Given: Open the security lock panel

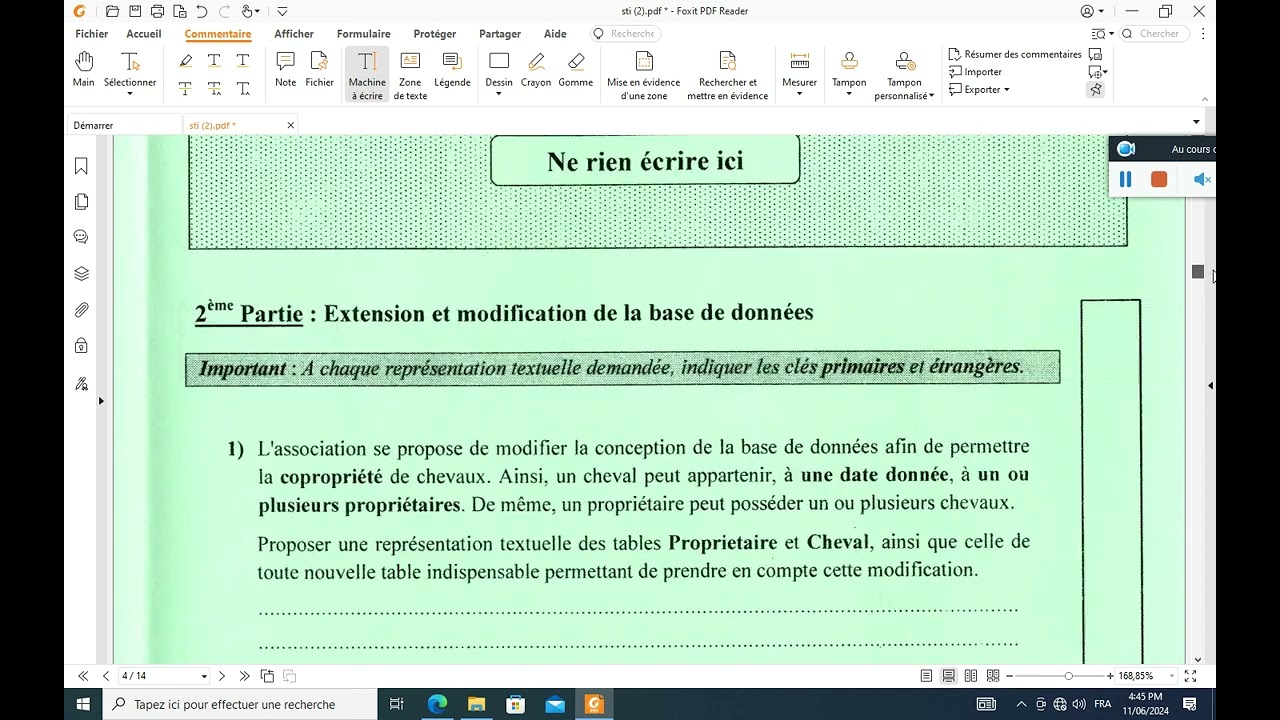Looking at the screenshot, I should point(81,346).
